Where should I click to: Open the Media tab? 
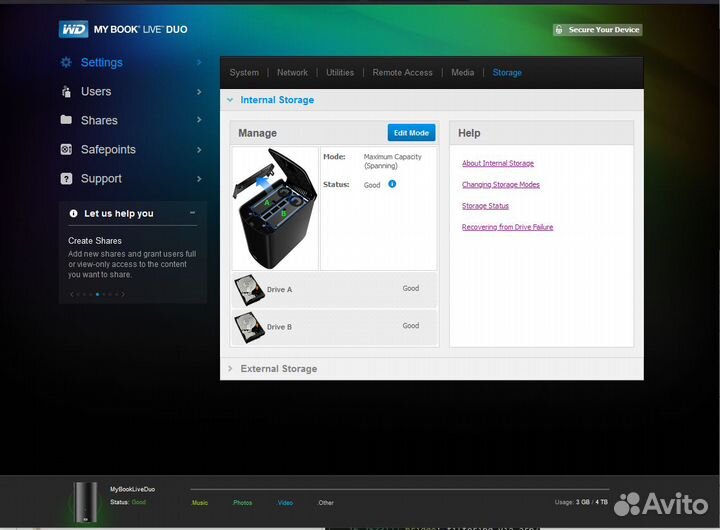tap(462, 73)
